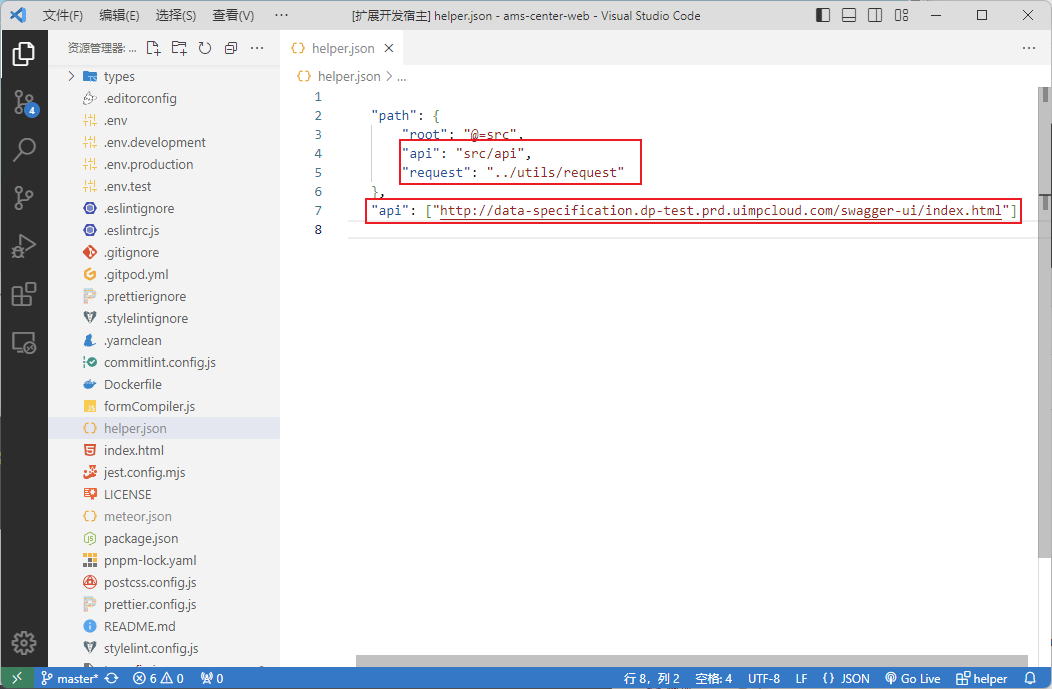Click the New File icon in explorer header
Image resolution: width=1052 pixels, height=689 pixels.
(x=153, y=48)
